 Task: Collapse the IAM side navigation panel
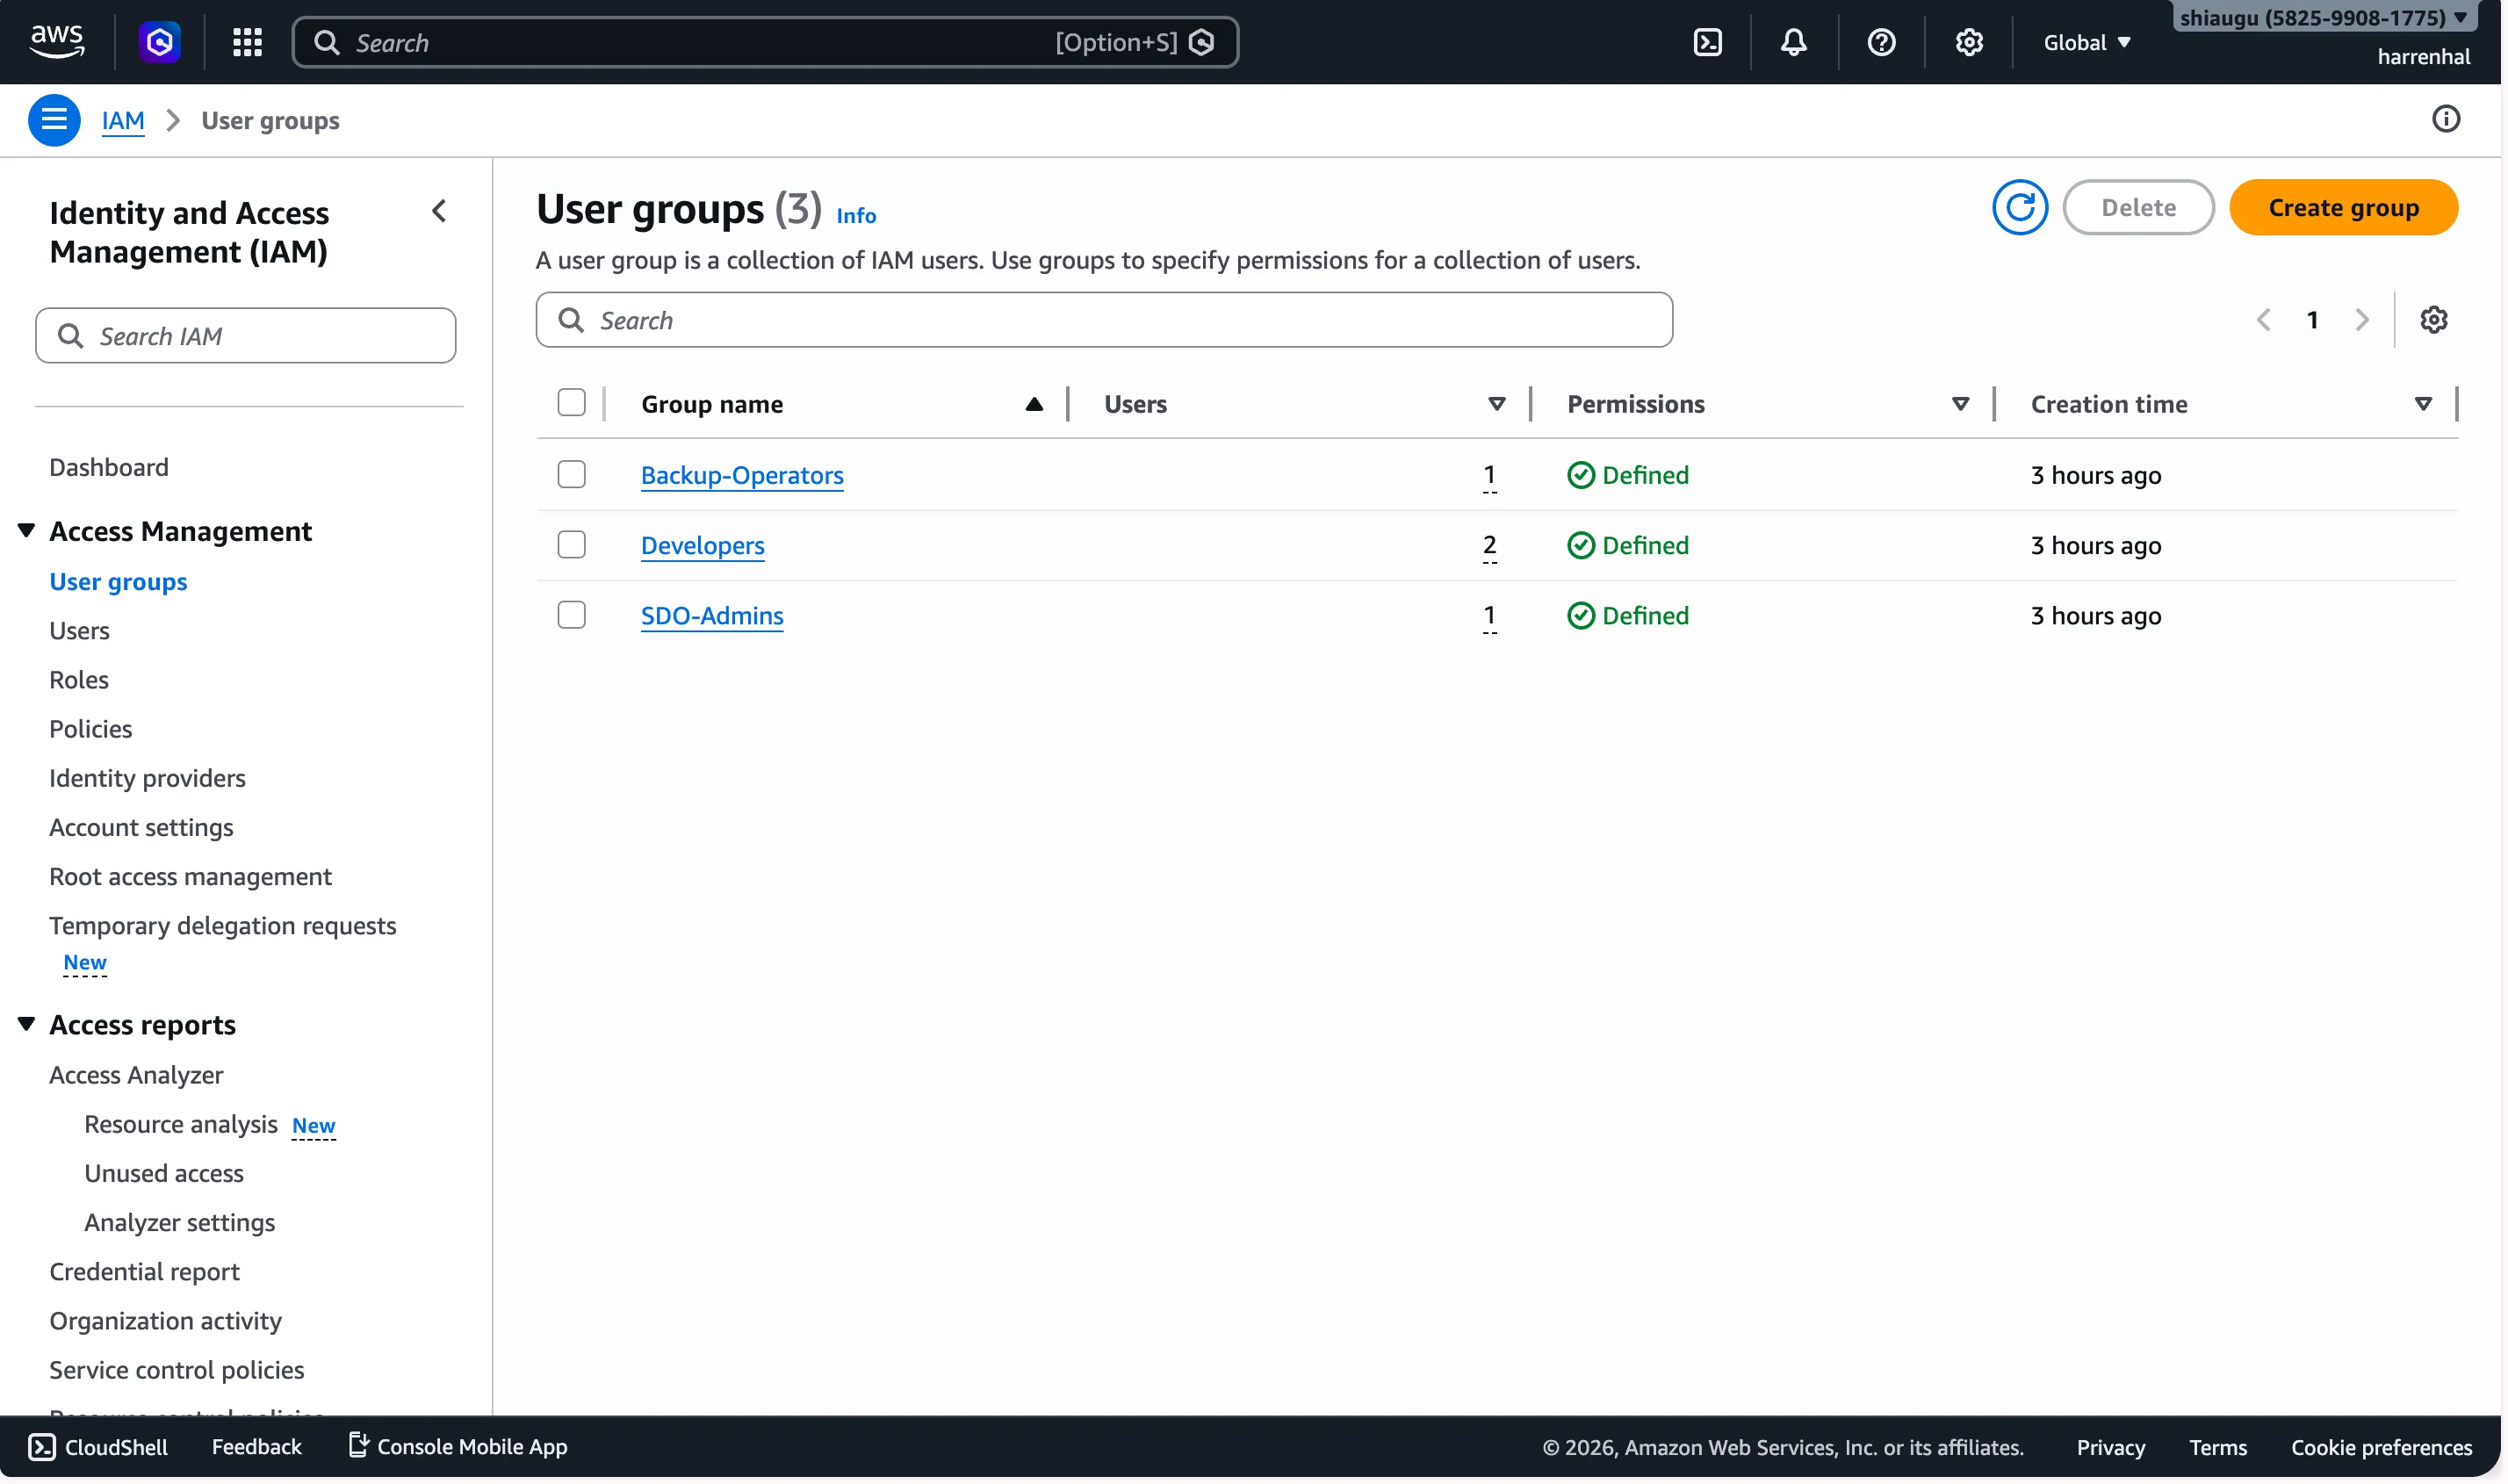pyautogui.click(x=439, y=211)
